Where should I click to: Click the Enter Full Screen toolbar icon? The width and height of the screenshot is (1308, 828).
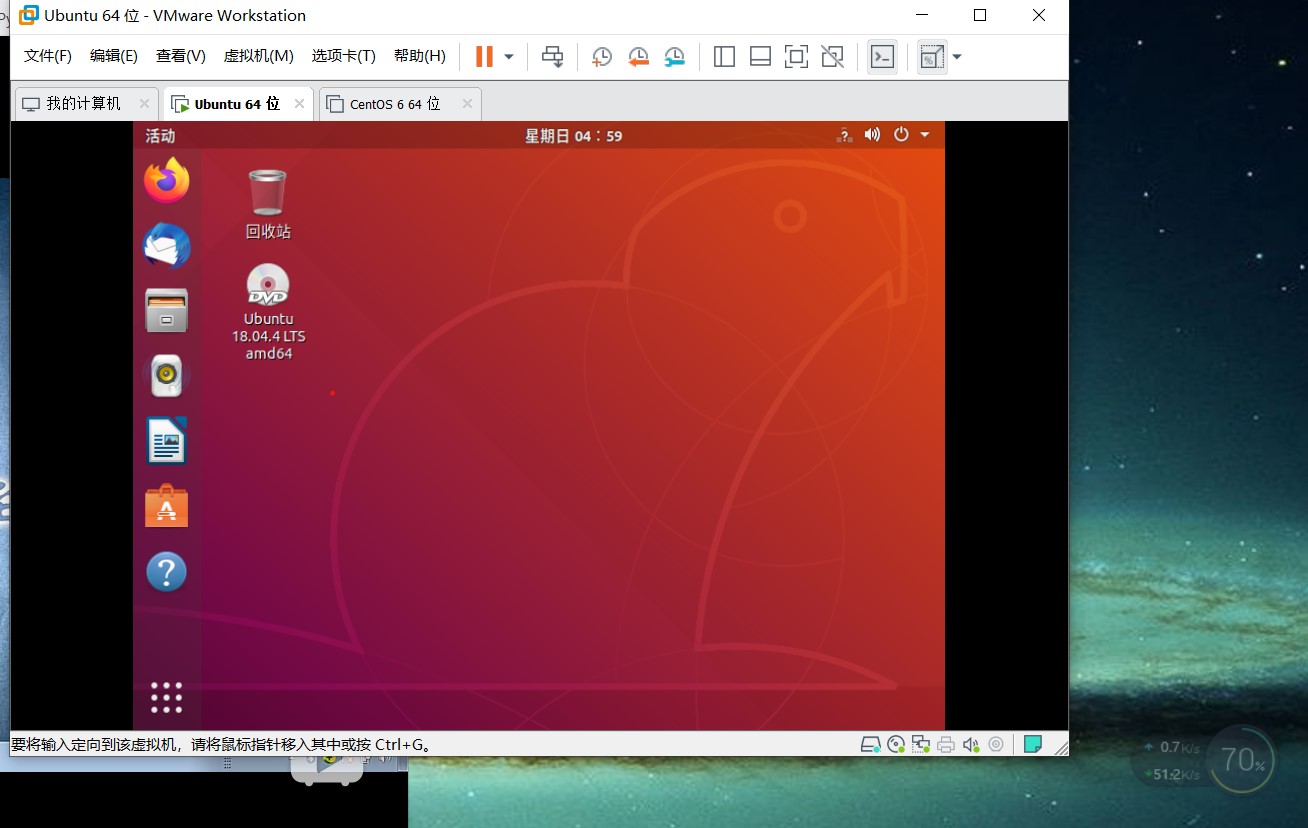[796, 57]
